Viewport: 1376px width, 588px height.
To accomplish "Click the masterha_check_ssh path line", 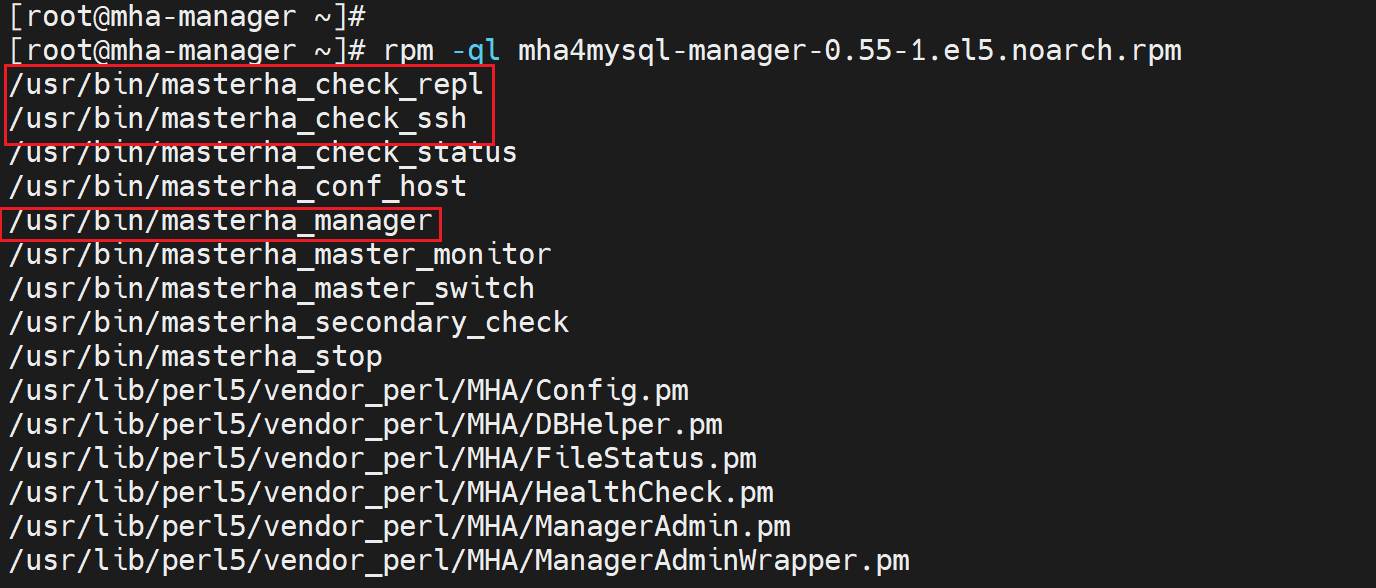I will click(238, 119).
